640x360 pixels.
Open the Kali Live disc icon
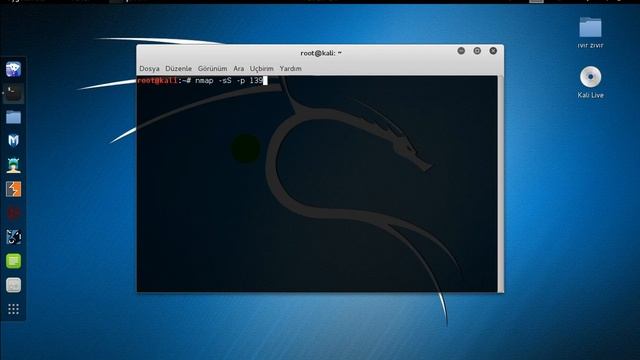coord(590,82)
